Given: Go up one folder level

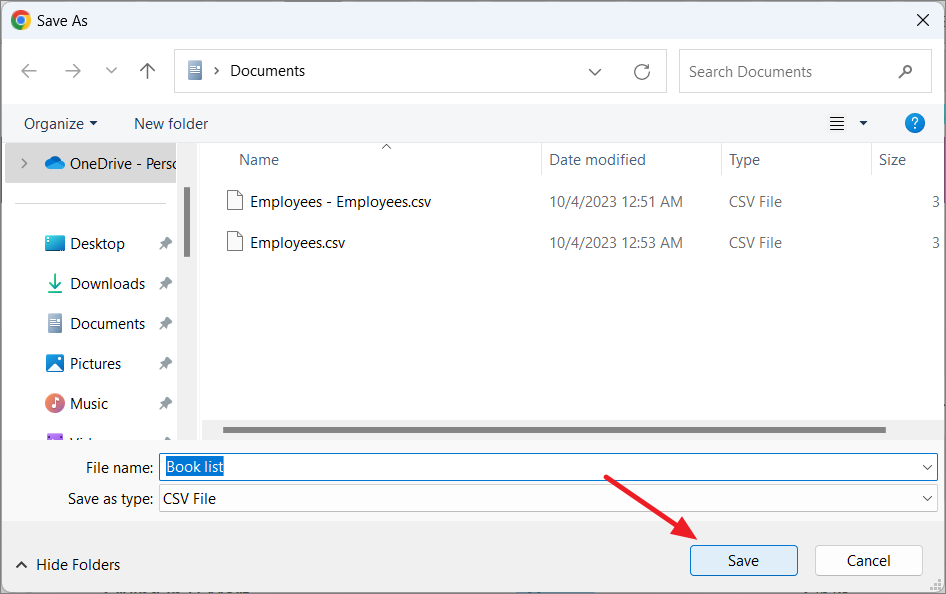Looking at the screenshot, I should (x=147, y=71).
